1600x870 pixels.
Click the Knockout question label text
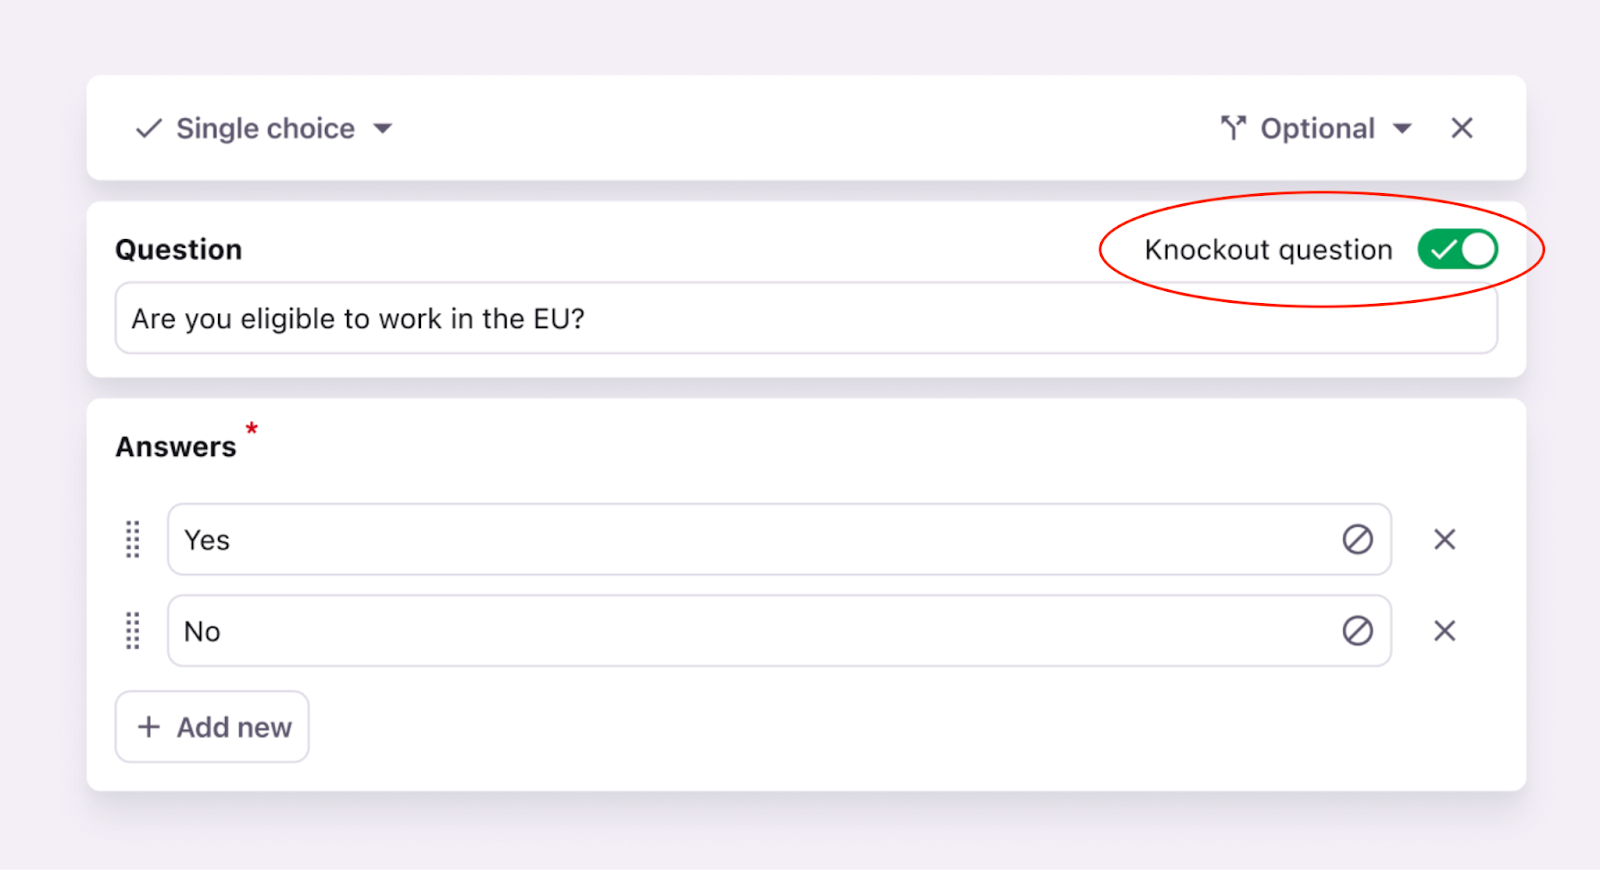click(x=1268, y=250)
